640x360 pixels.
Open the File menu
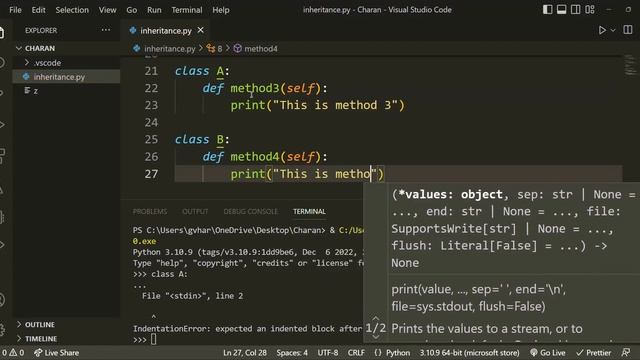tap(15, 10)
